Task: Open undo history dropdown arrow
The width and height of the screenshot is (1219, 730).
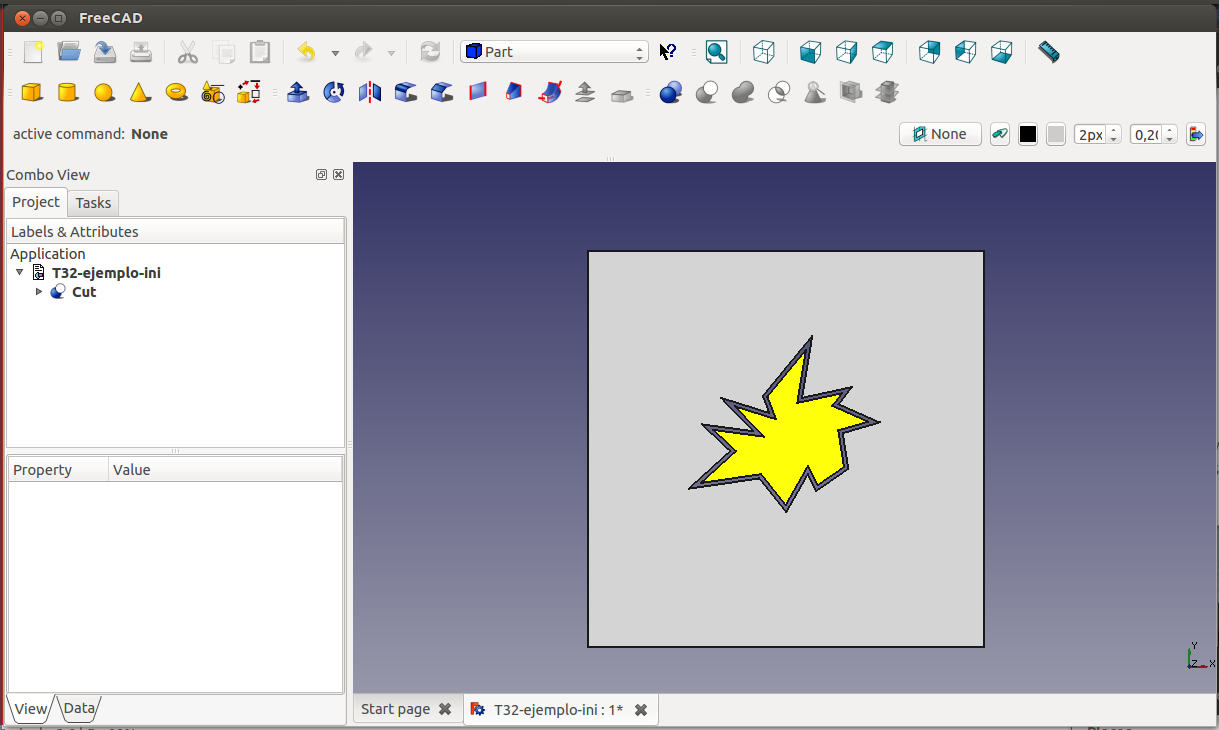Action: (x=335, y=53)
